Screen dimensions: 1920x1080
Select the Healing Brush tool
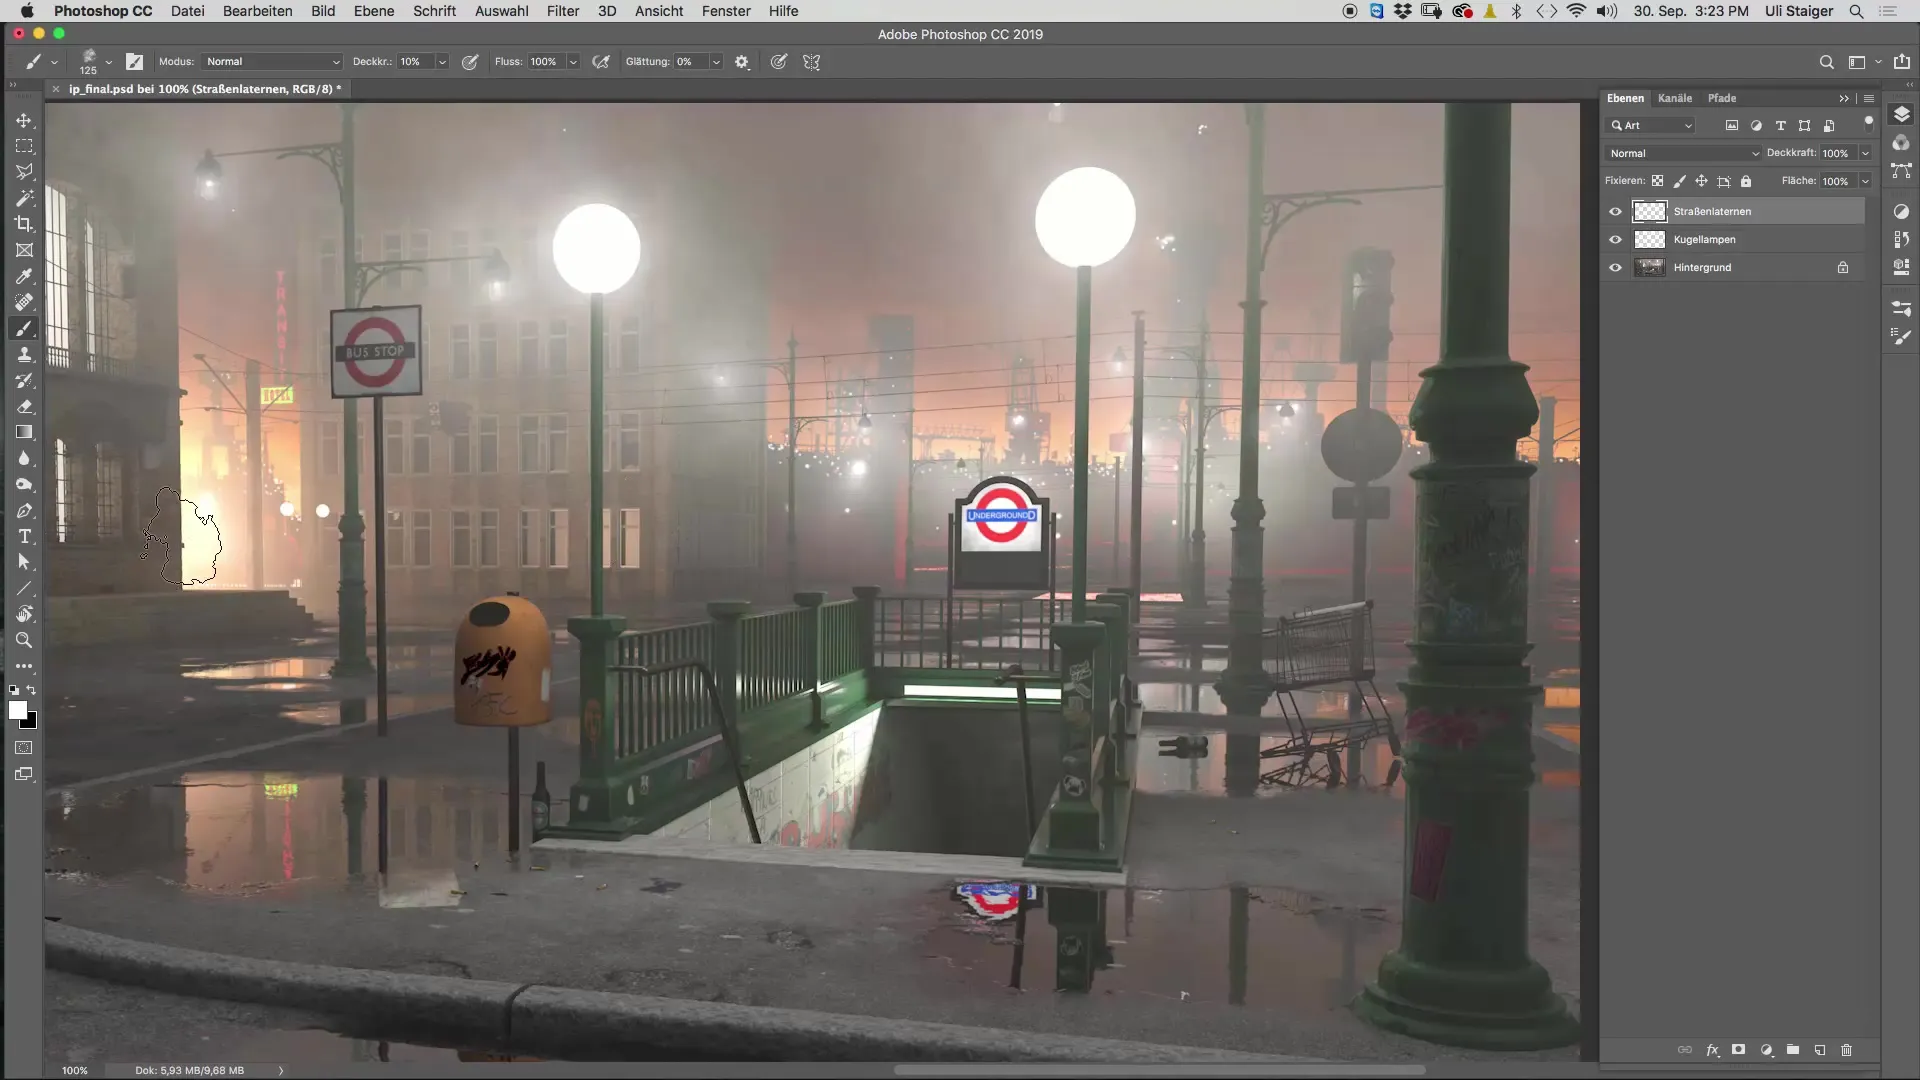24,302
